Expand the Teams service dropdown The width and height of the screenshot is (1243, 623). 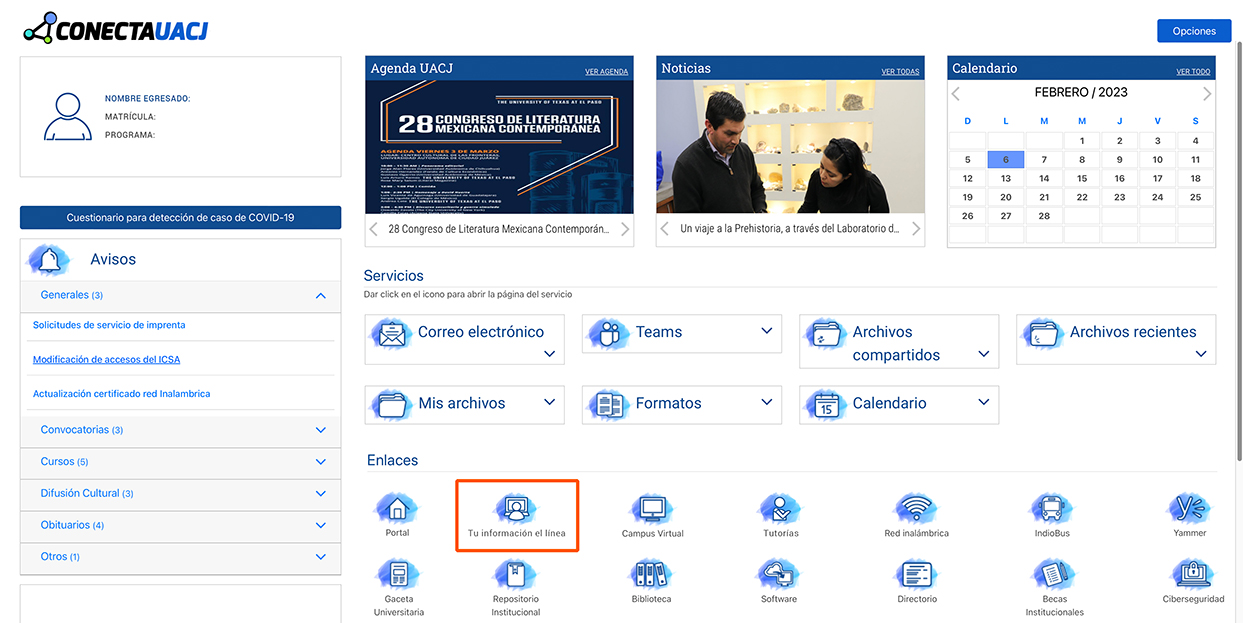767,331
